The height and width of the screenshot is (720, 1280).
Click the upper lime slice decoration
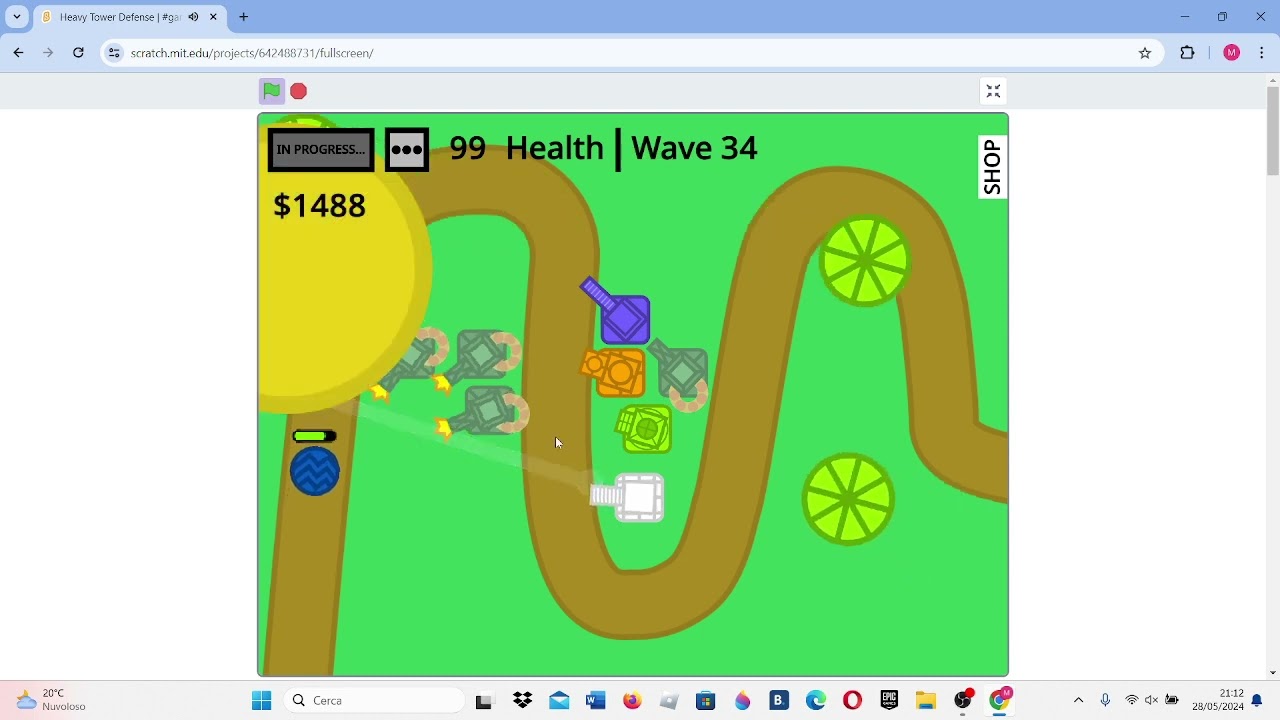coord(864,261)
